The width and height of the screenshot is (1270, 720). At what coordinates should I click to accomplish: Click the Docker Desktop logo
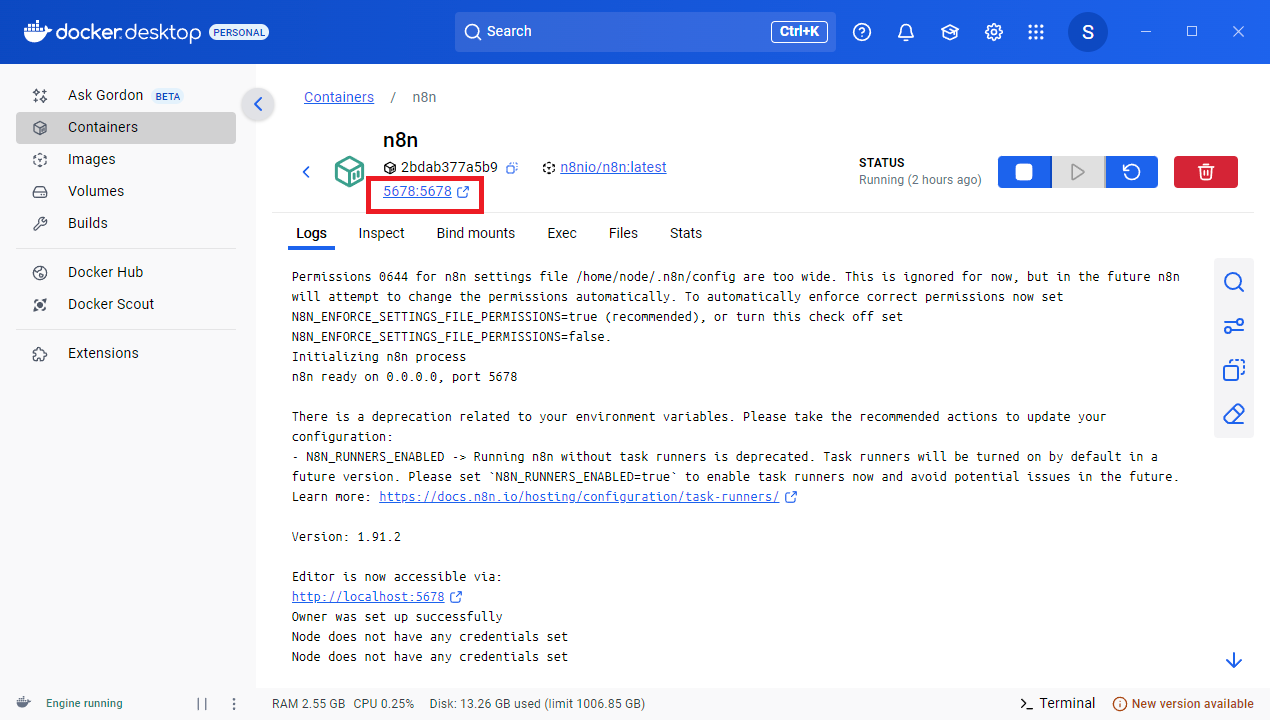[x=112, y=32]
